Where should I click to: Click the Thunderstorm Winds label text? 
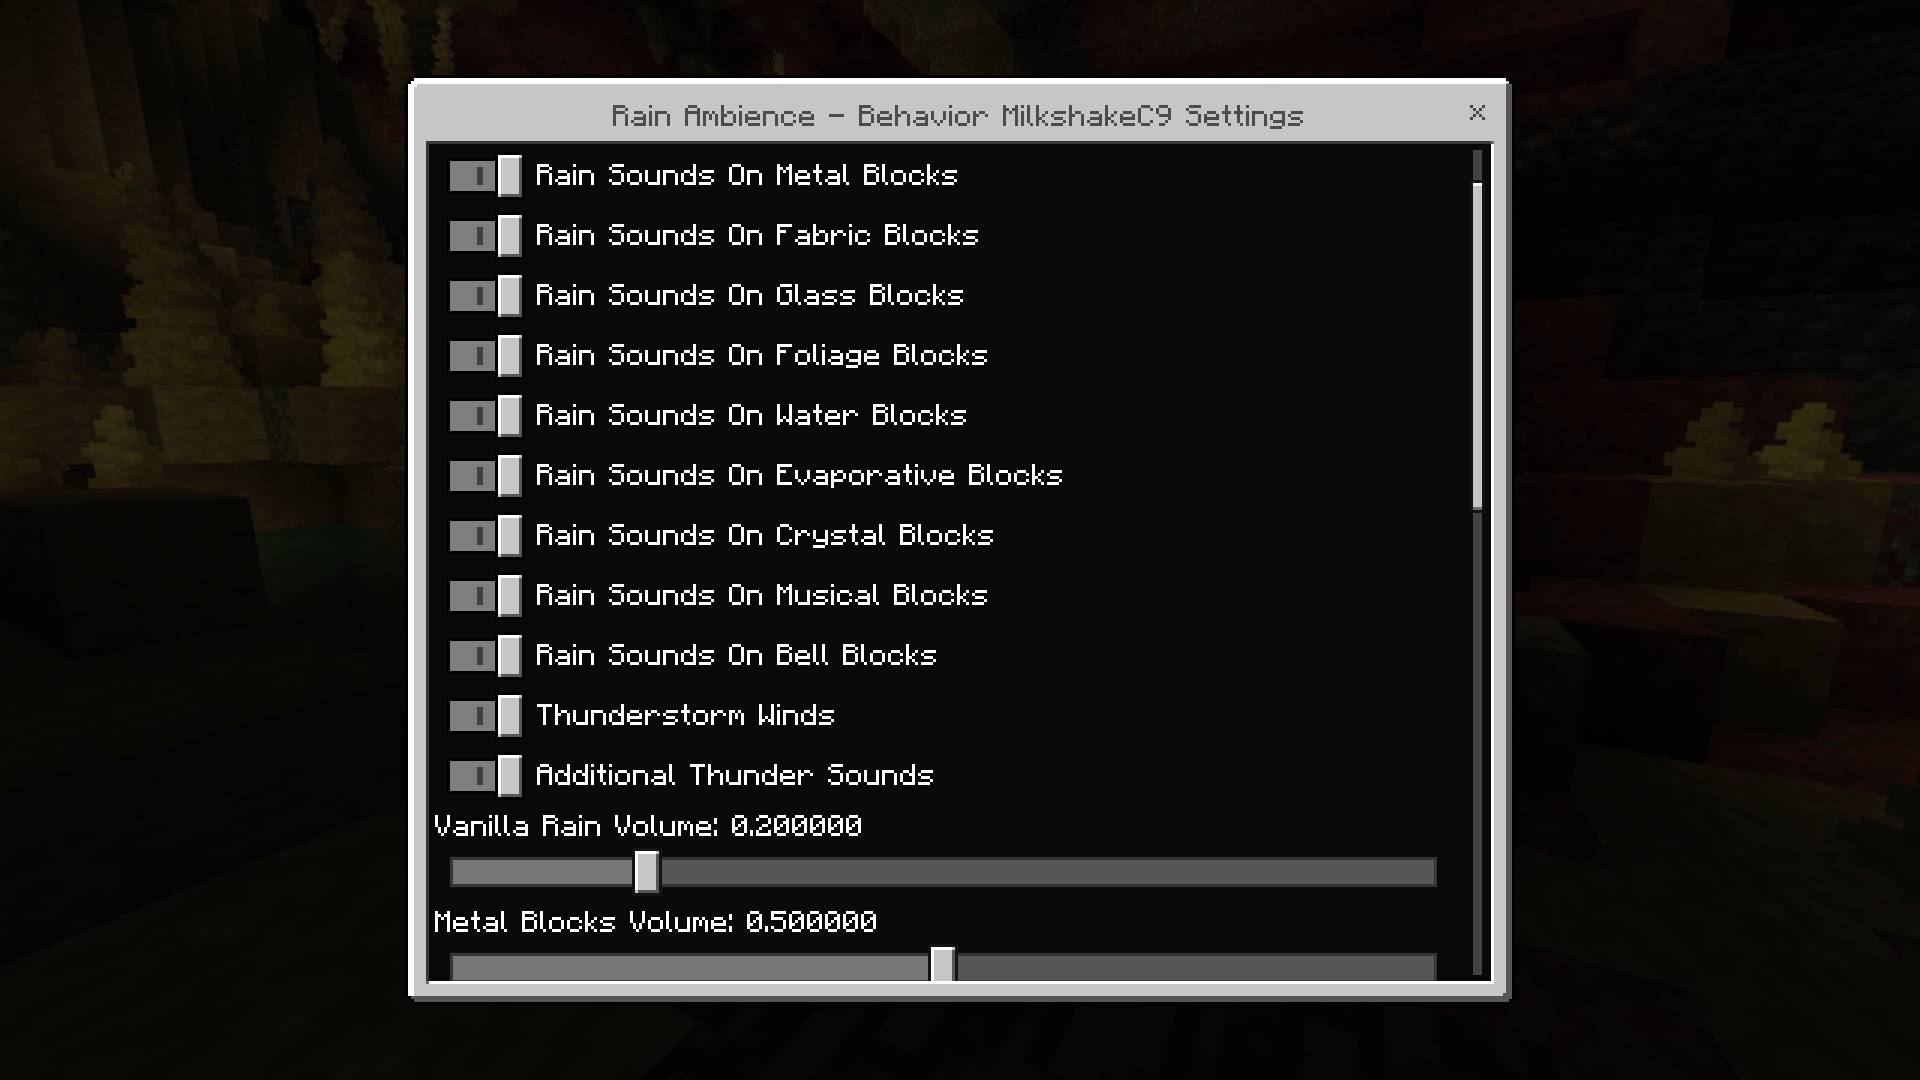click(685, 716)
